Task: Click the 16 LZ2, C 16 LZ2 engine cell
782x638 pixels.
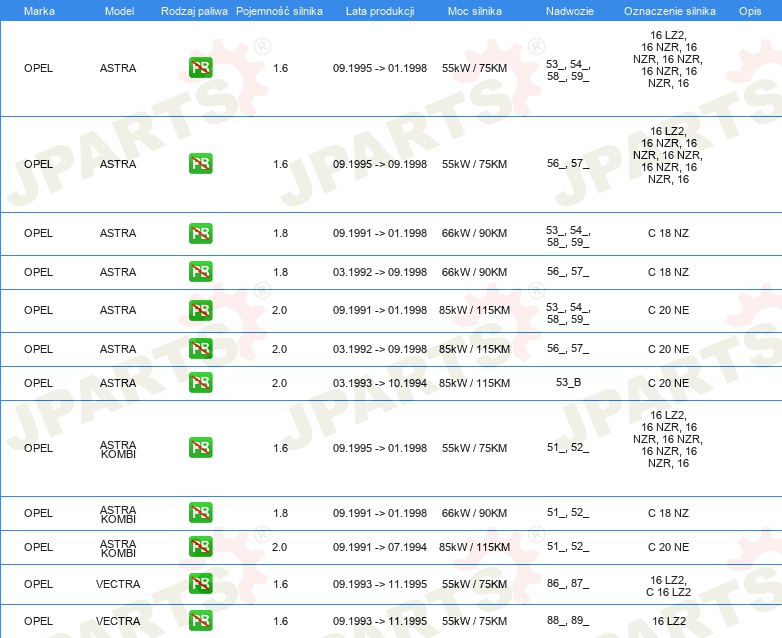Action: point(668,586)
